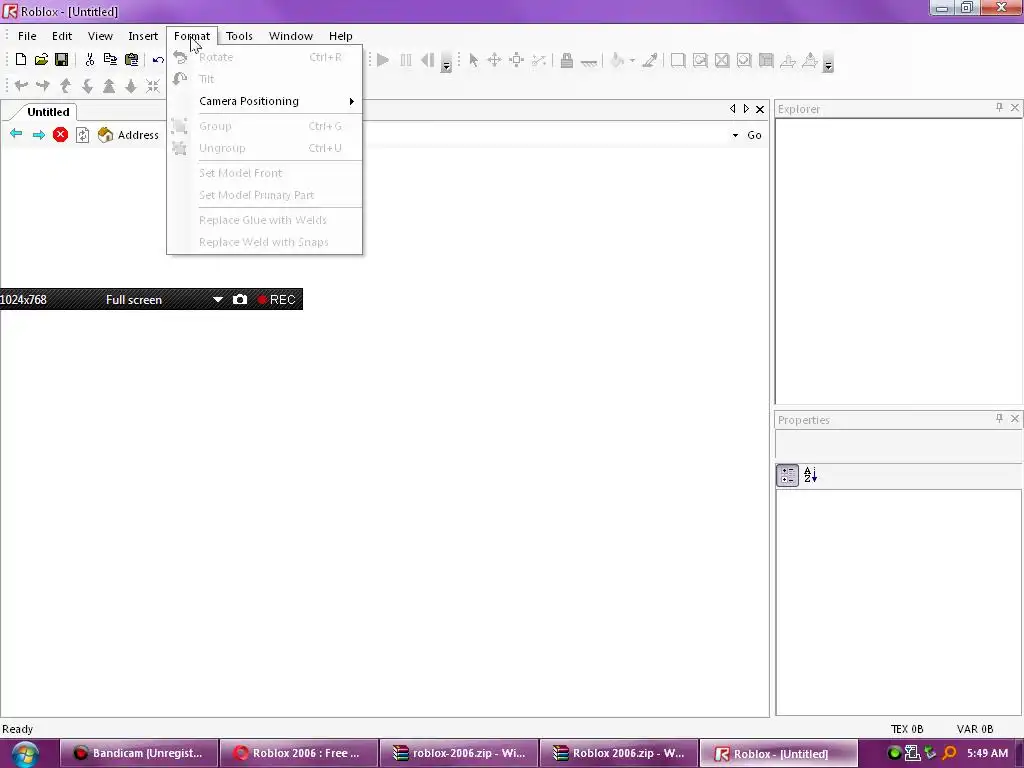Click the Open folder icon
1024x768 pixels.
(41, 60)
